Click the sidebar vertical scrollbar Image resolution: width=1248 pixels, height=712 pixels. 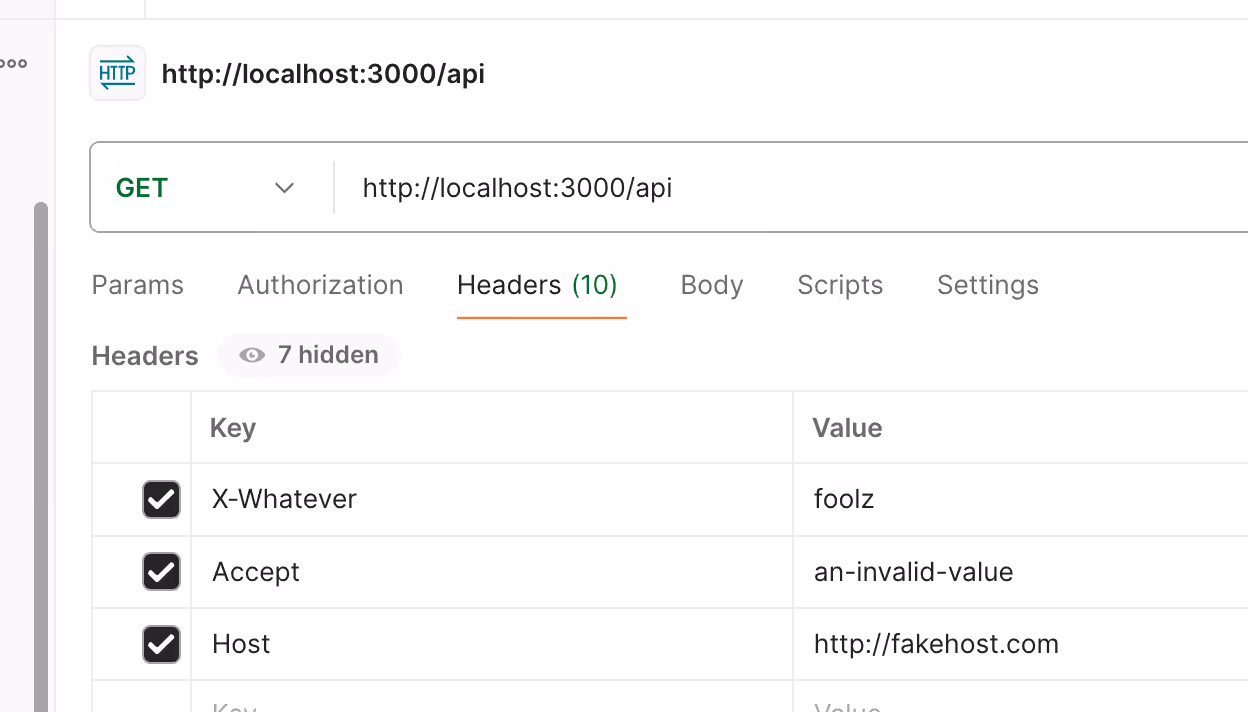point(41,456)
